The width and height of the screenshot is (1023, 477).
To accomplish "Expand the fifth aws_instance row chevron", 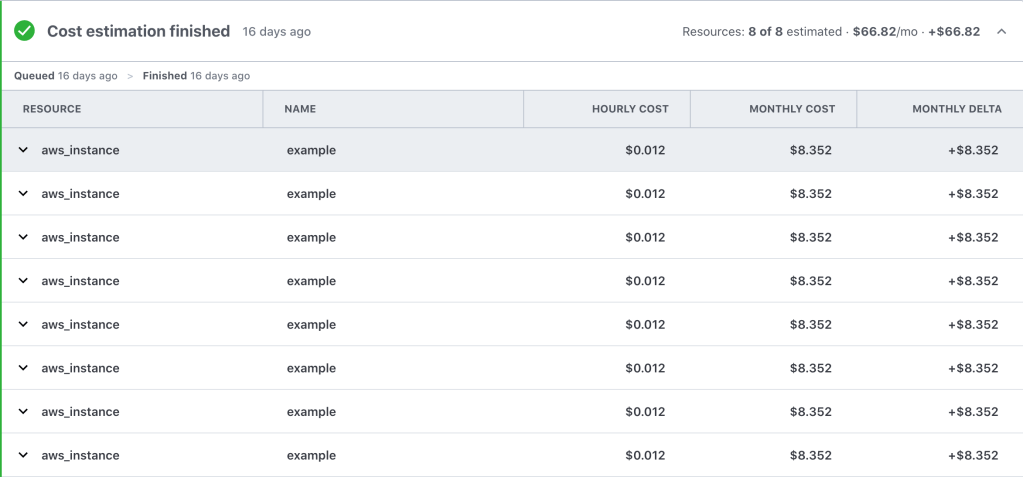I will click(x=23, y=324).
